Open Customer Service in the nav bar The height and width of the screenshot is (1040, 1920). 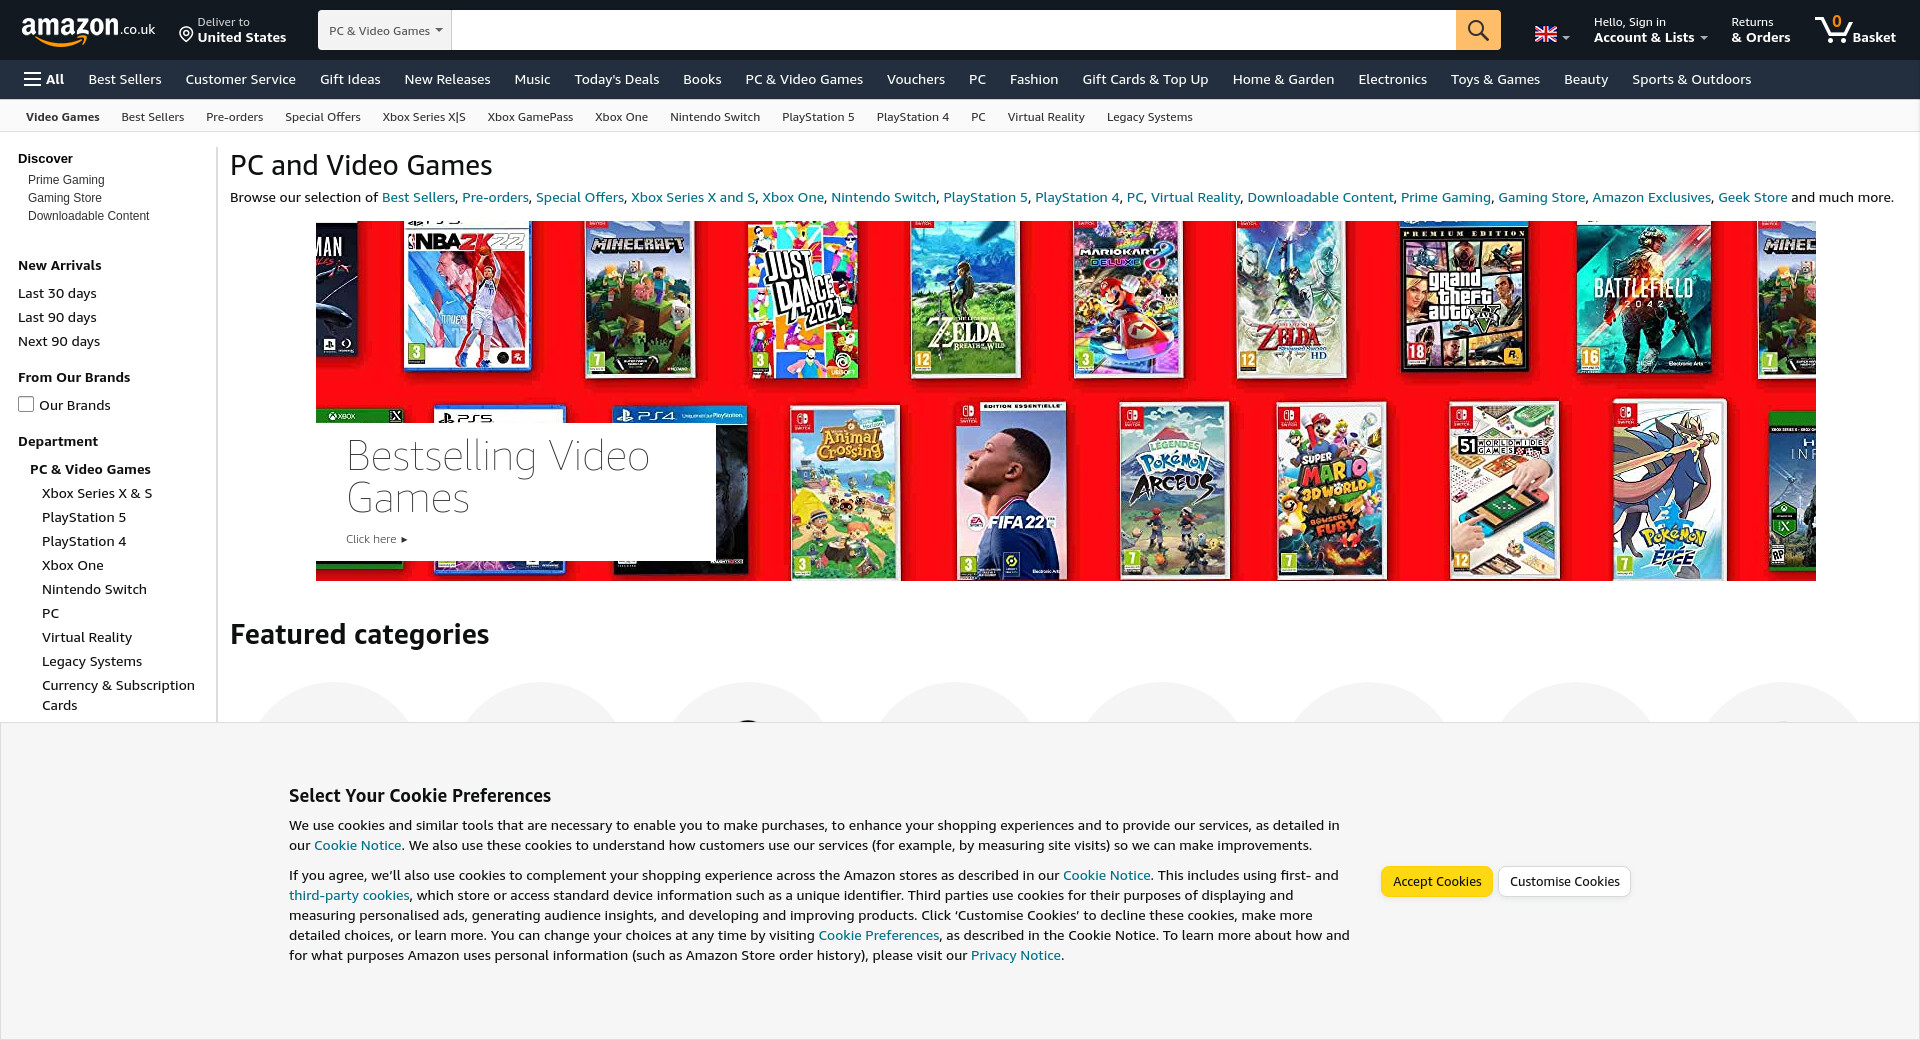point(240,79)
